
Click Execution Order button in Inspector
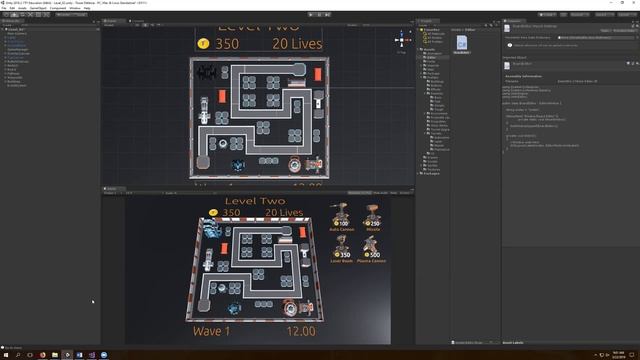click(624, 31)
